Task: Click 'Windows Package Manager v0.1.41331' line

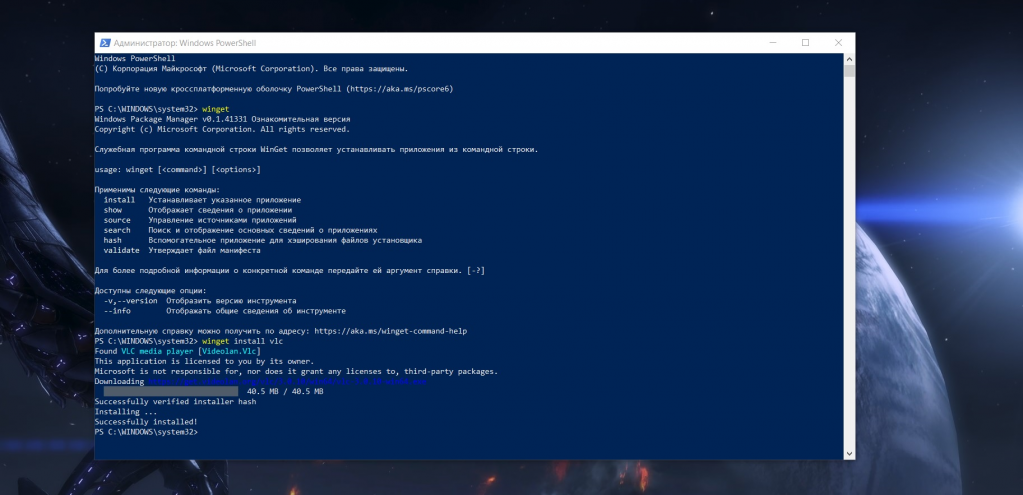Action: pos(222,119)
